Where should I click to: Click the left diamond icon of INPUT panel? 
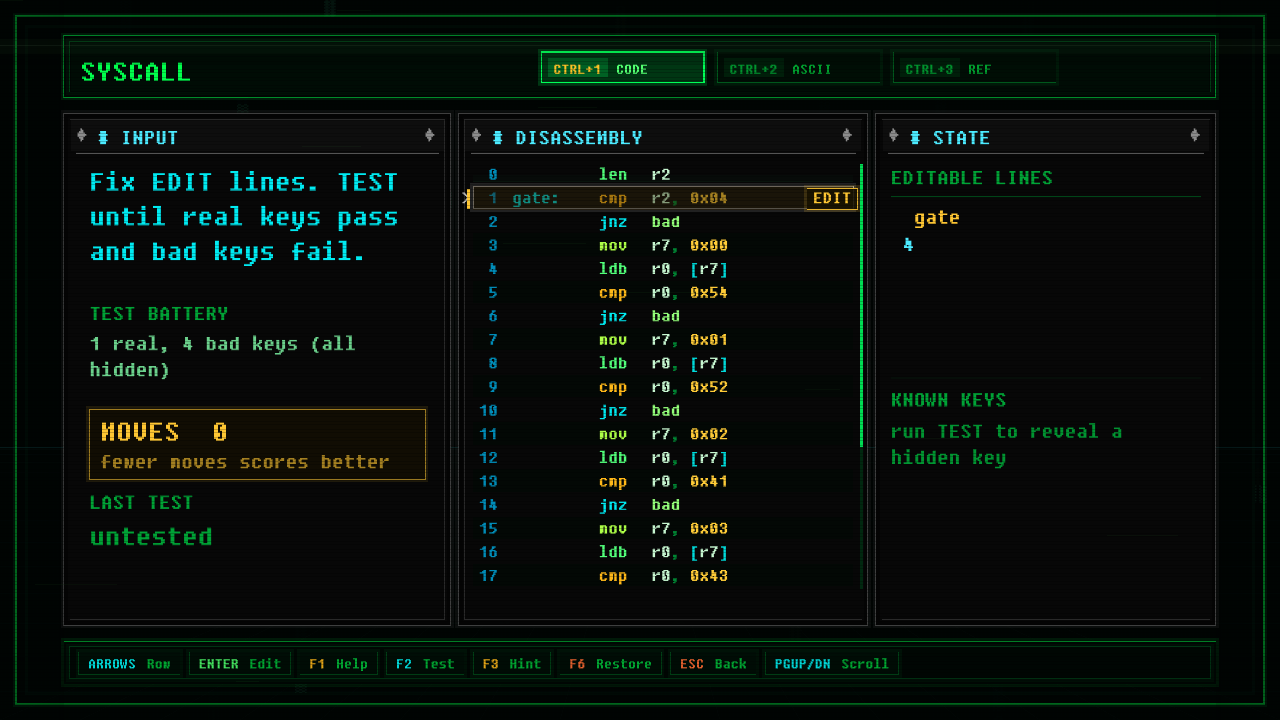coord(82,136)
